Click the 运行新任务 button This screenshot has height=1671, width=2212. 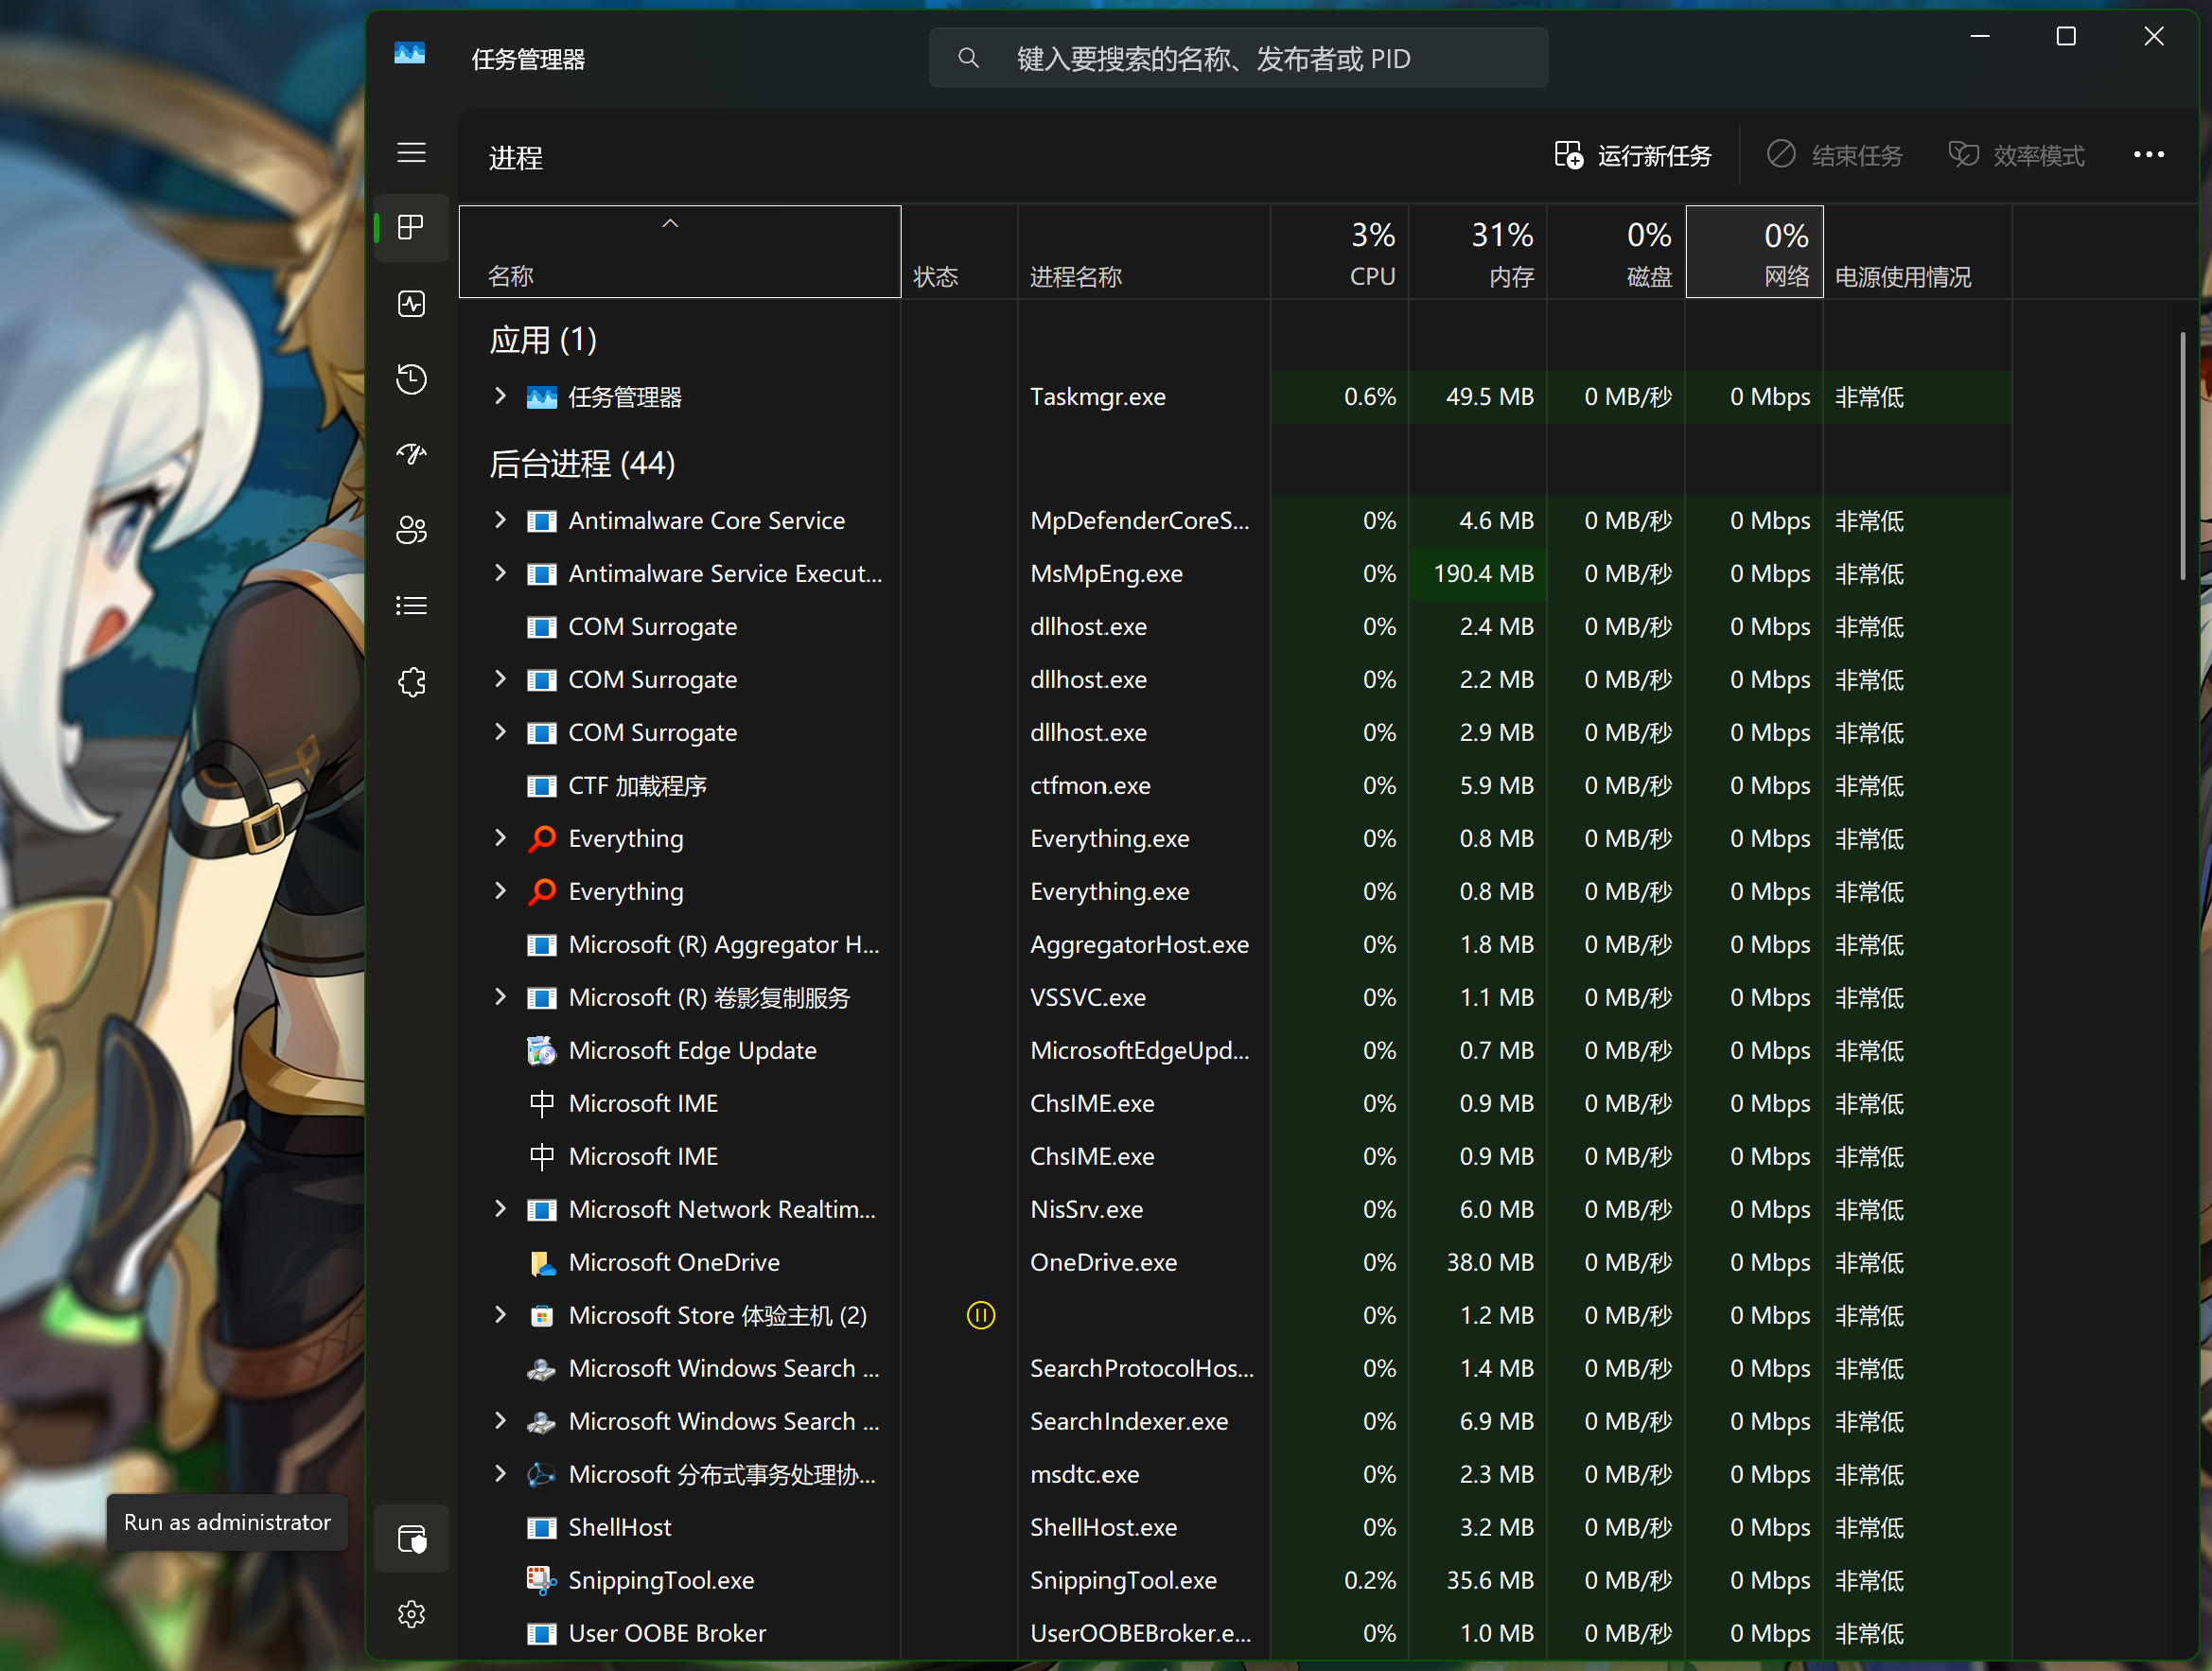[1632, 155]
